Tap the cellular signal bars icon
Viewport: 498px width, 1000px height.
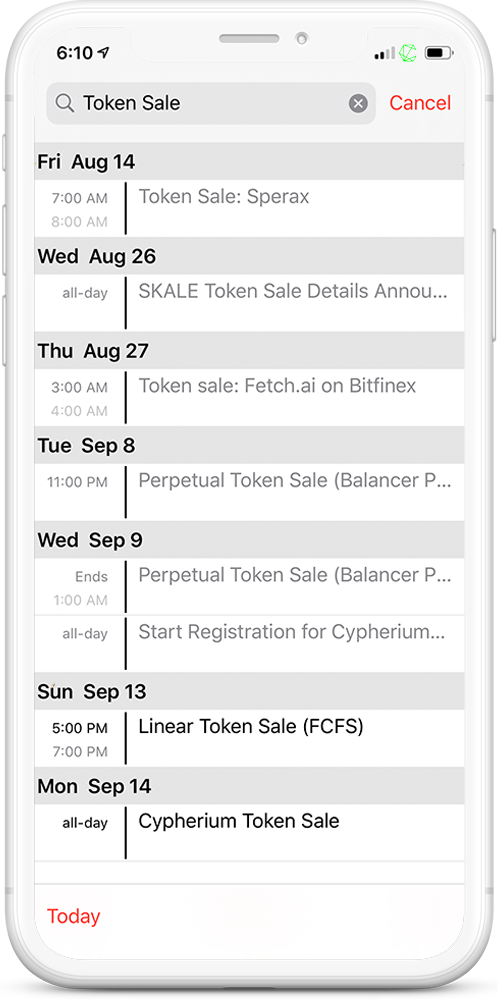[x=384, y=54]
